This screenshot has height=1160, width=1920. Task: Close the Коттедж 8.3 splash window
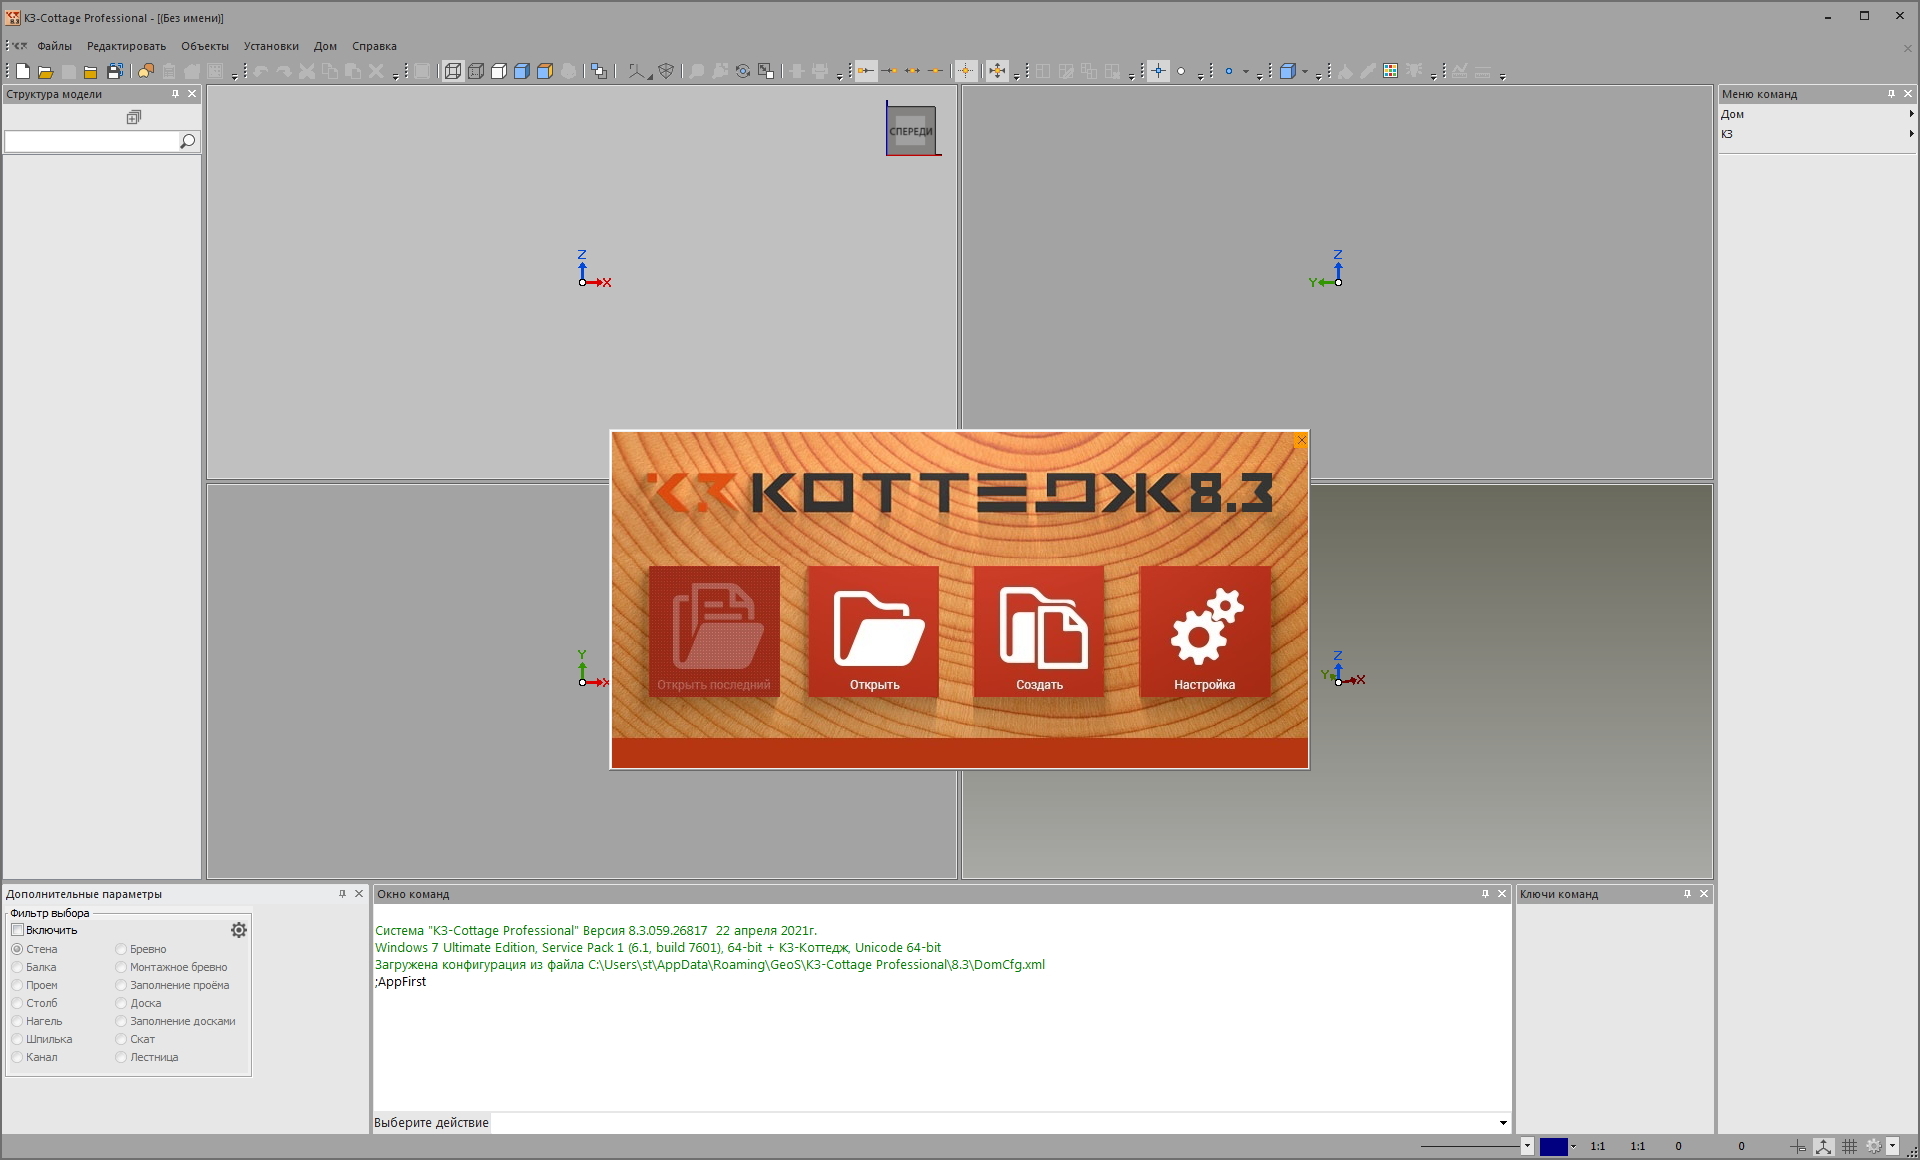coord(1300,440)
